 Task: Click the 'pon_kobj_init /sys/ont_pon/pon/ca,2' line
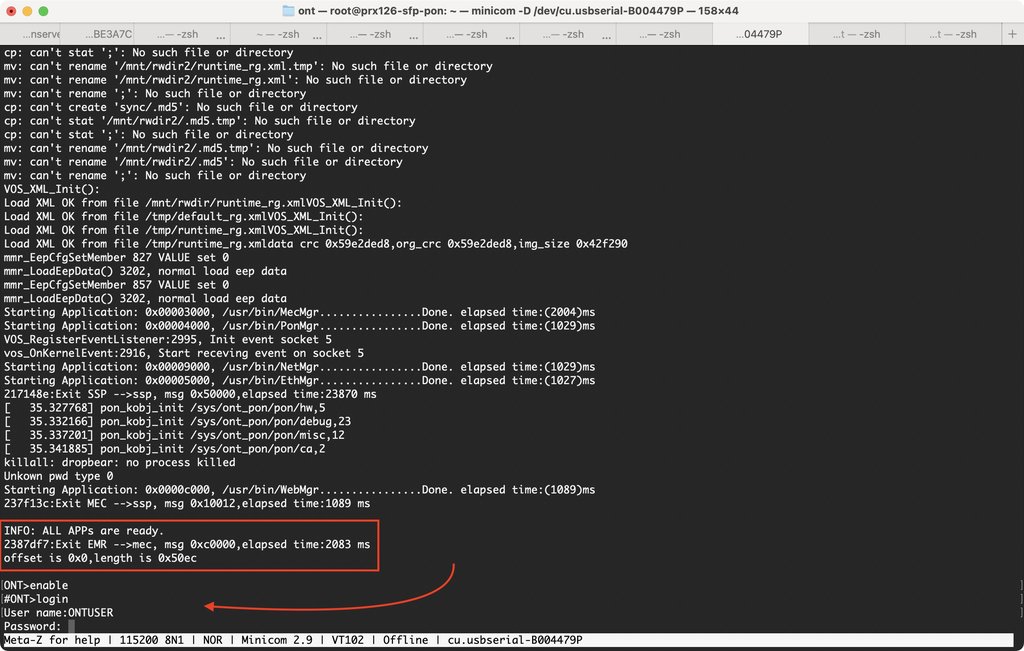coord(165,449)
